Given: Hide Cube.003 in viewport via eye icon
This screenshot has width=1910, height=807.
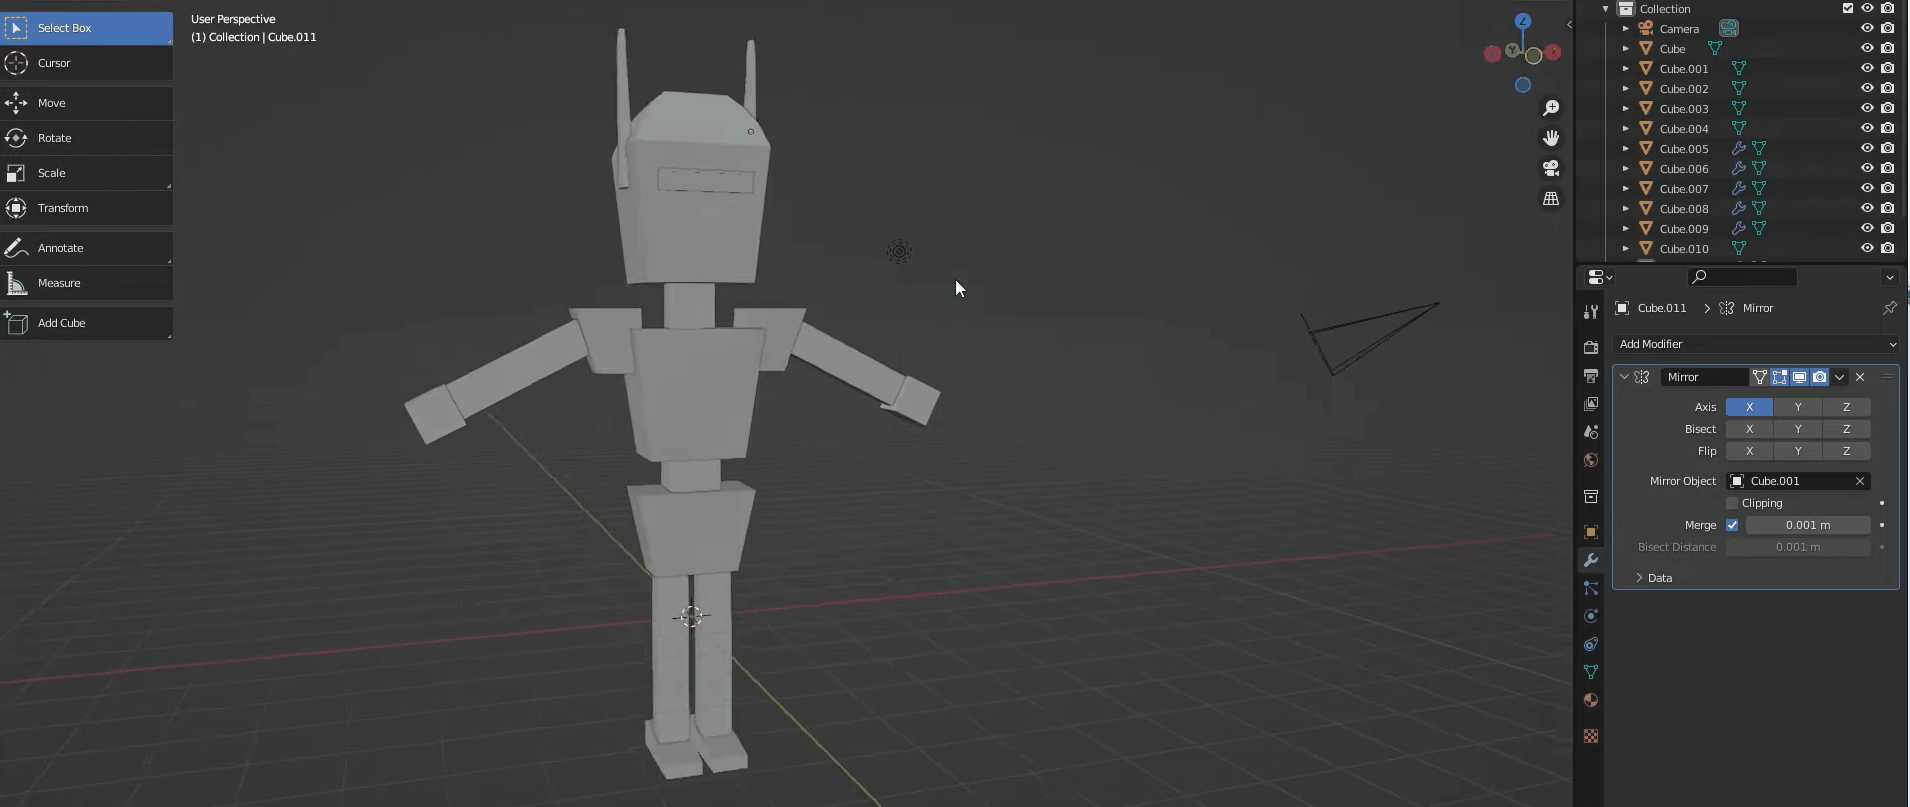Looking at the screenshot, I should point(1867,108).
